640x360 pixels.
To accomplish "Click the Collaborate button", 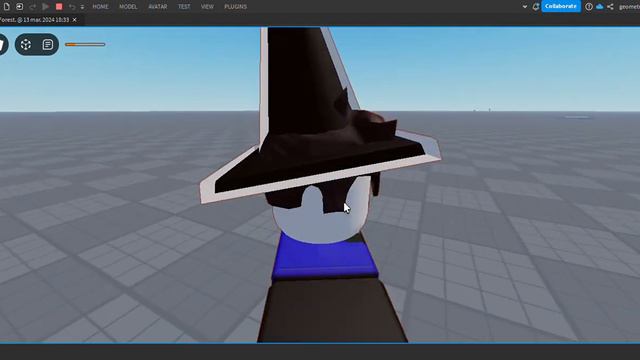I will click(x=561, y=6).
